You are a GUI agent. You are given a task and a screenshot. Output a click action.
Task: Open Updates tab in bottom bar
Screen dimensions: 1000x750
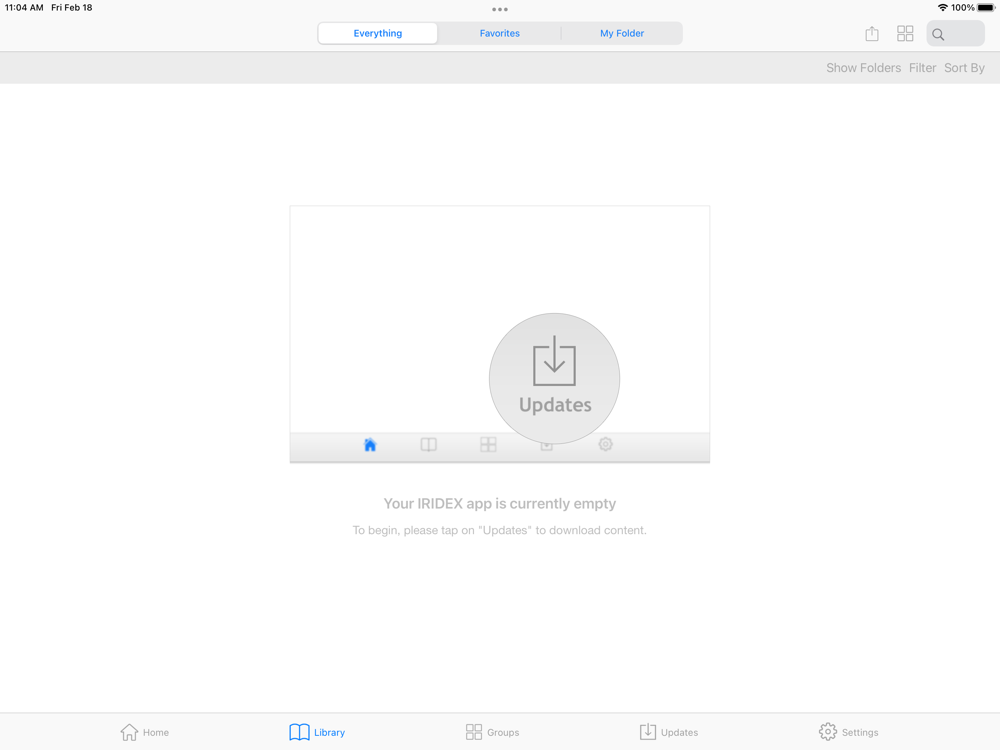pos(668,732)
